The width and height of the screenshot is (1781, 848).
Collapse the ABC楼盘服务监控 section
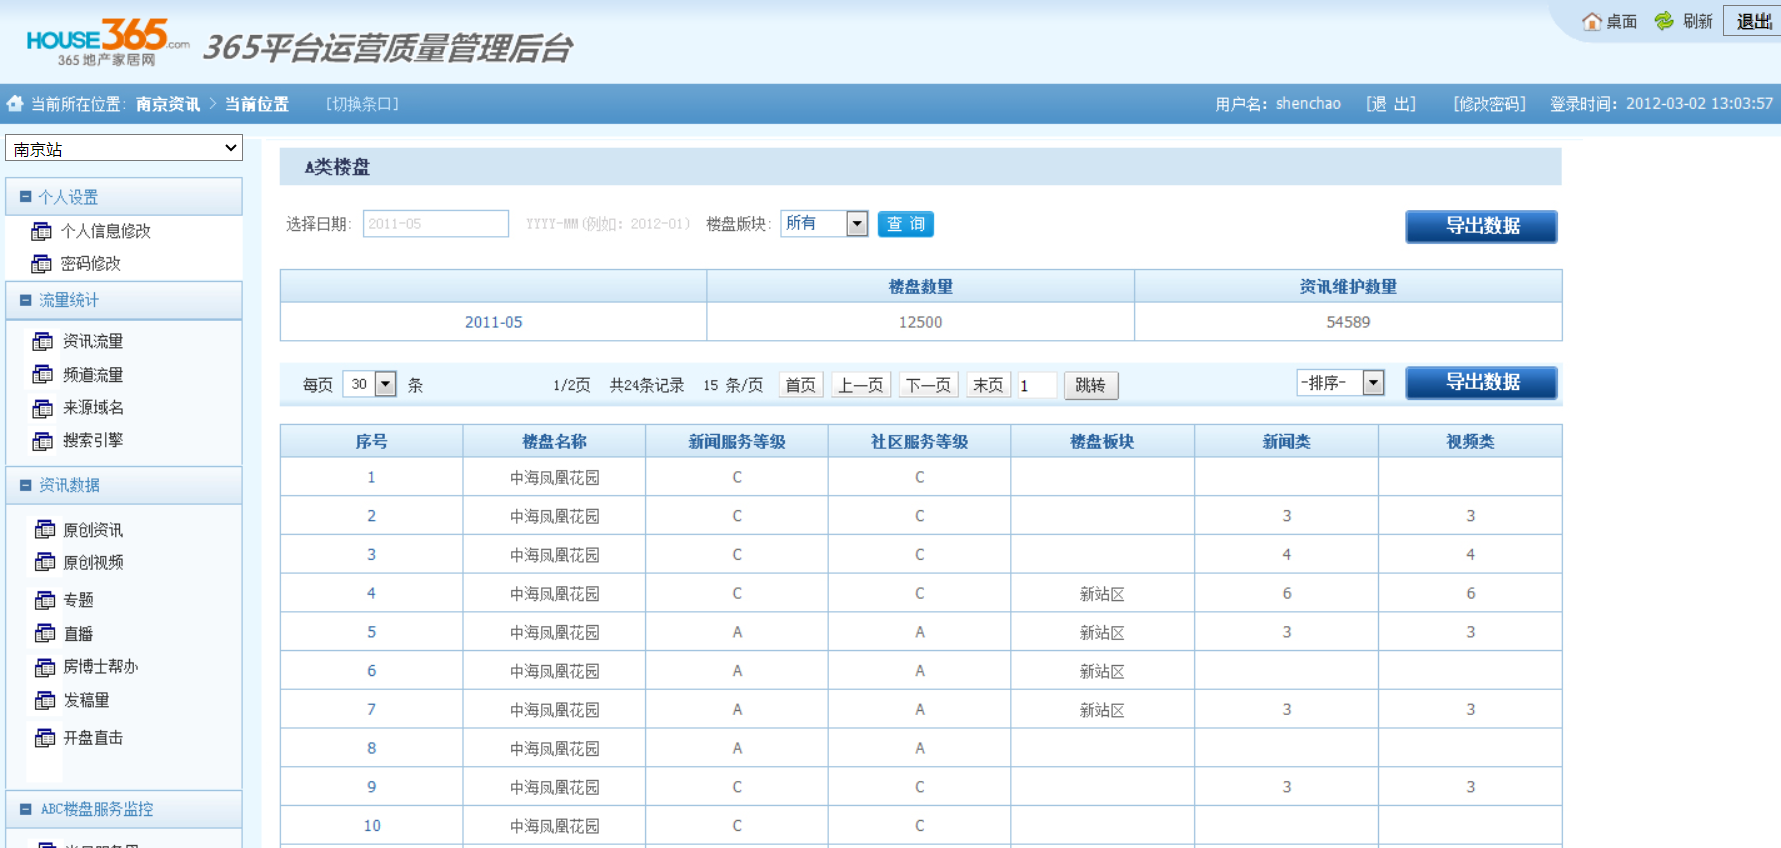coord(26,809)
